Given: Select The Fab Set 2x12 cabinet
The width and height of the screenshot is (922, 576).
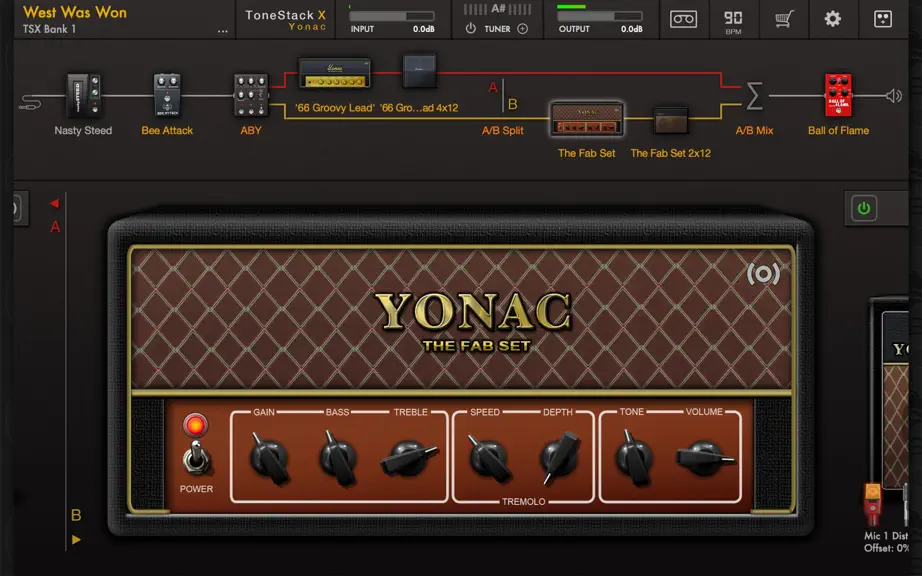Looking at the screenshot, I should pyautogui.click(x=671, y=120).
